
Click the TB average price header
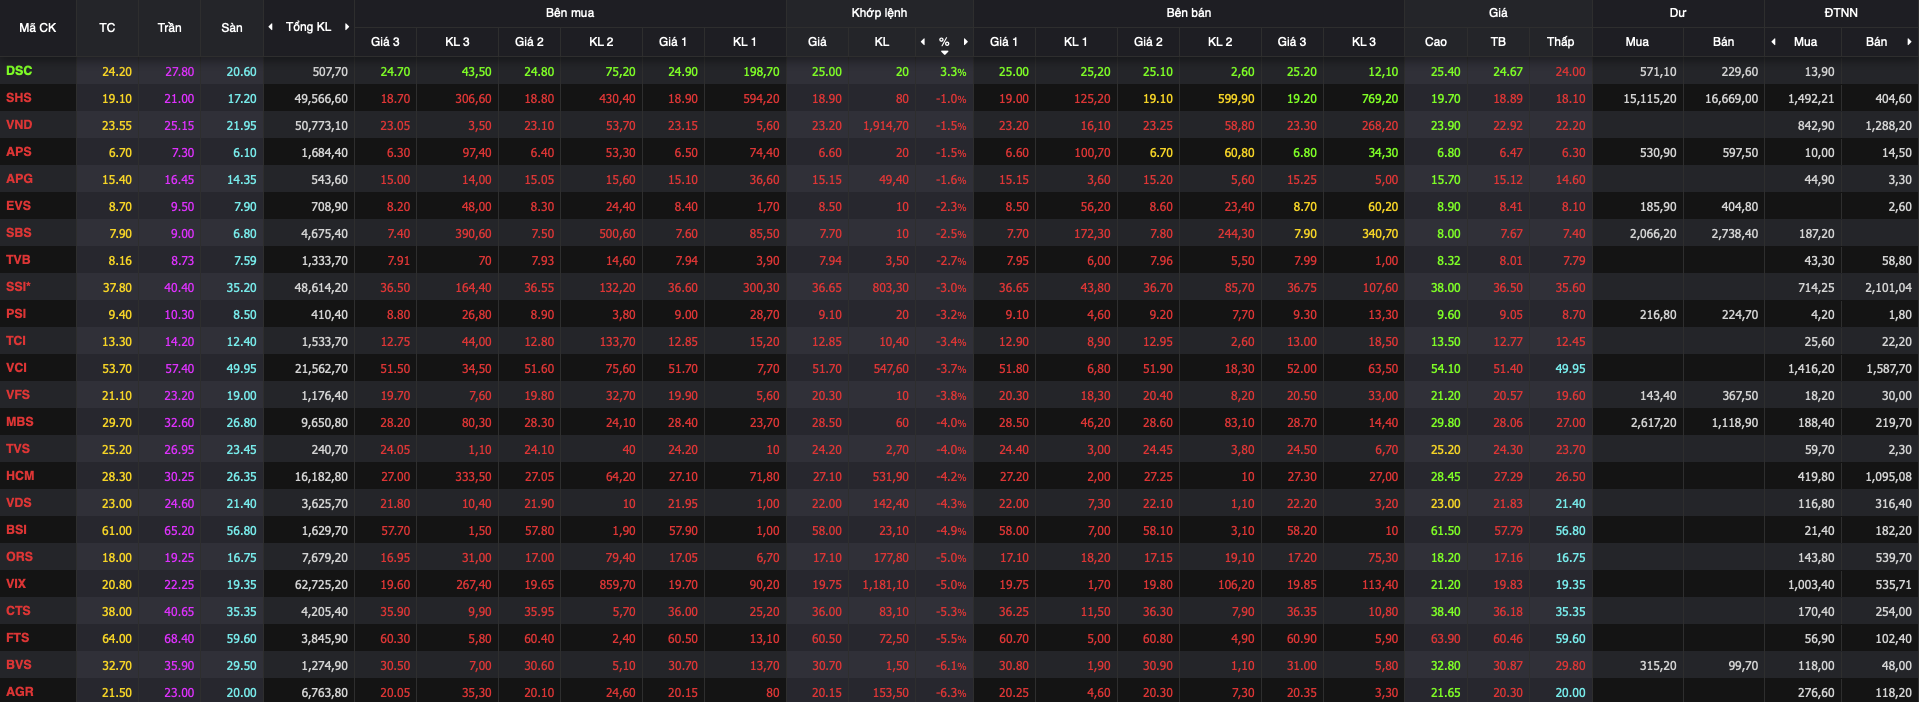click(1498, 42)
